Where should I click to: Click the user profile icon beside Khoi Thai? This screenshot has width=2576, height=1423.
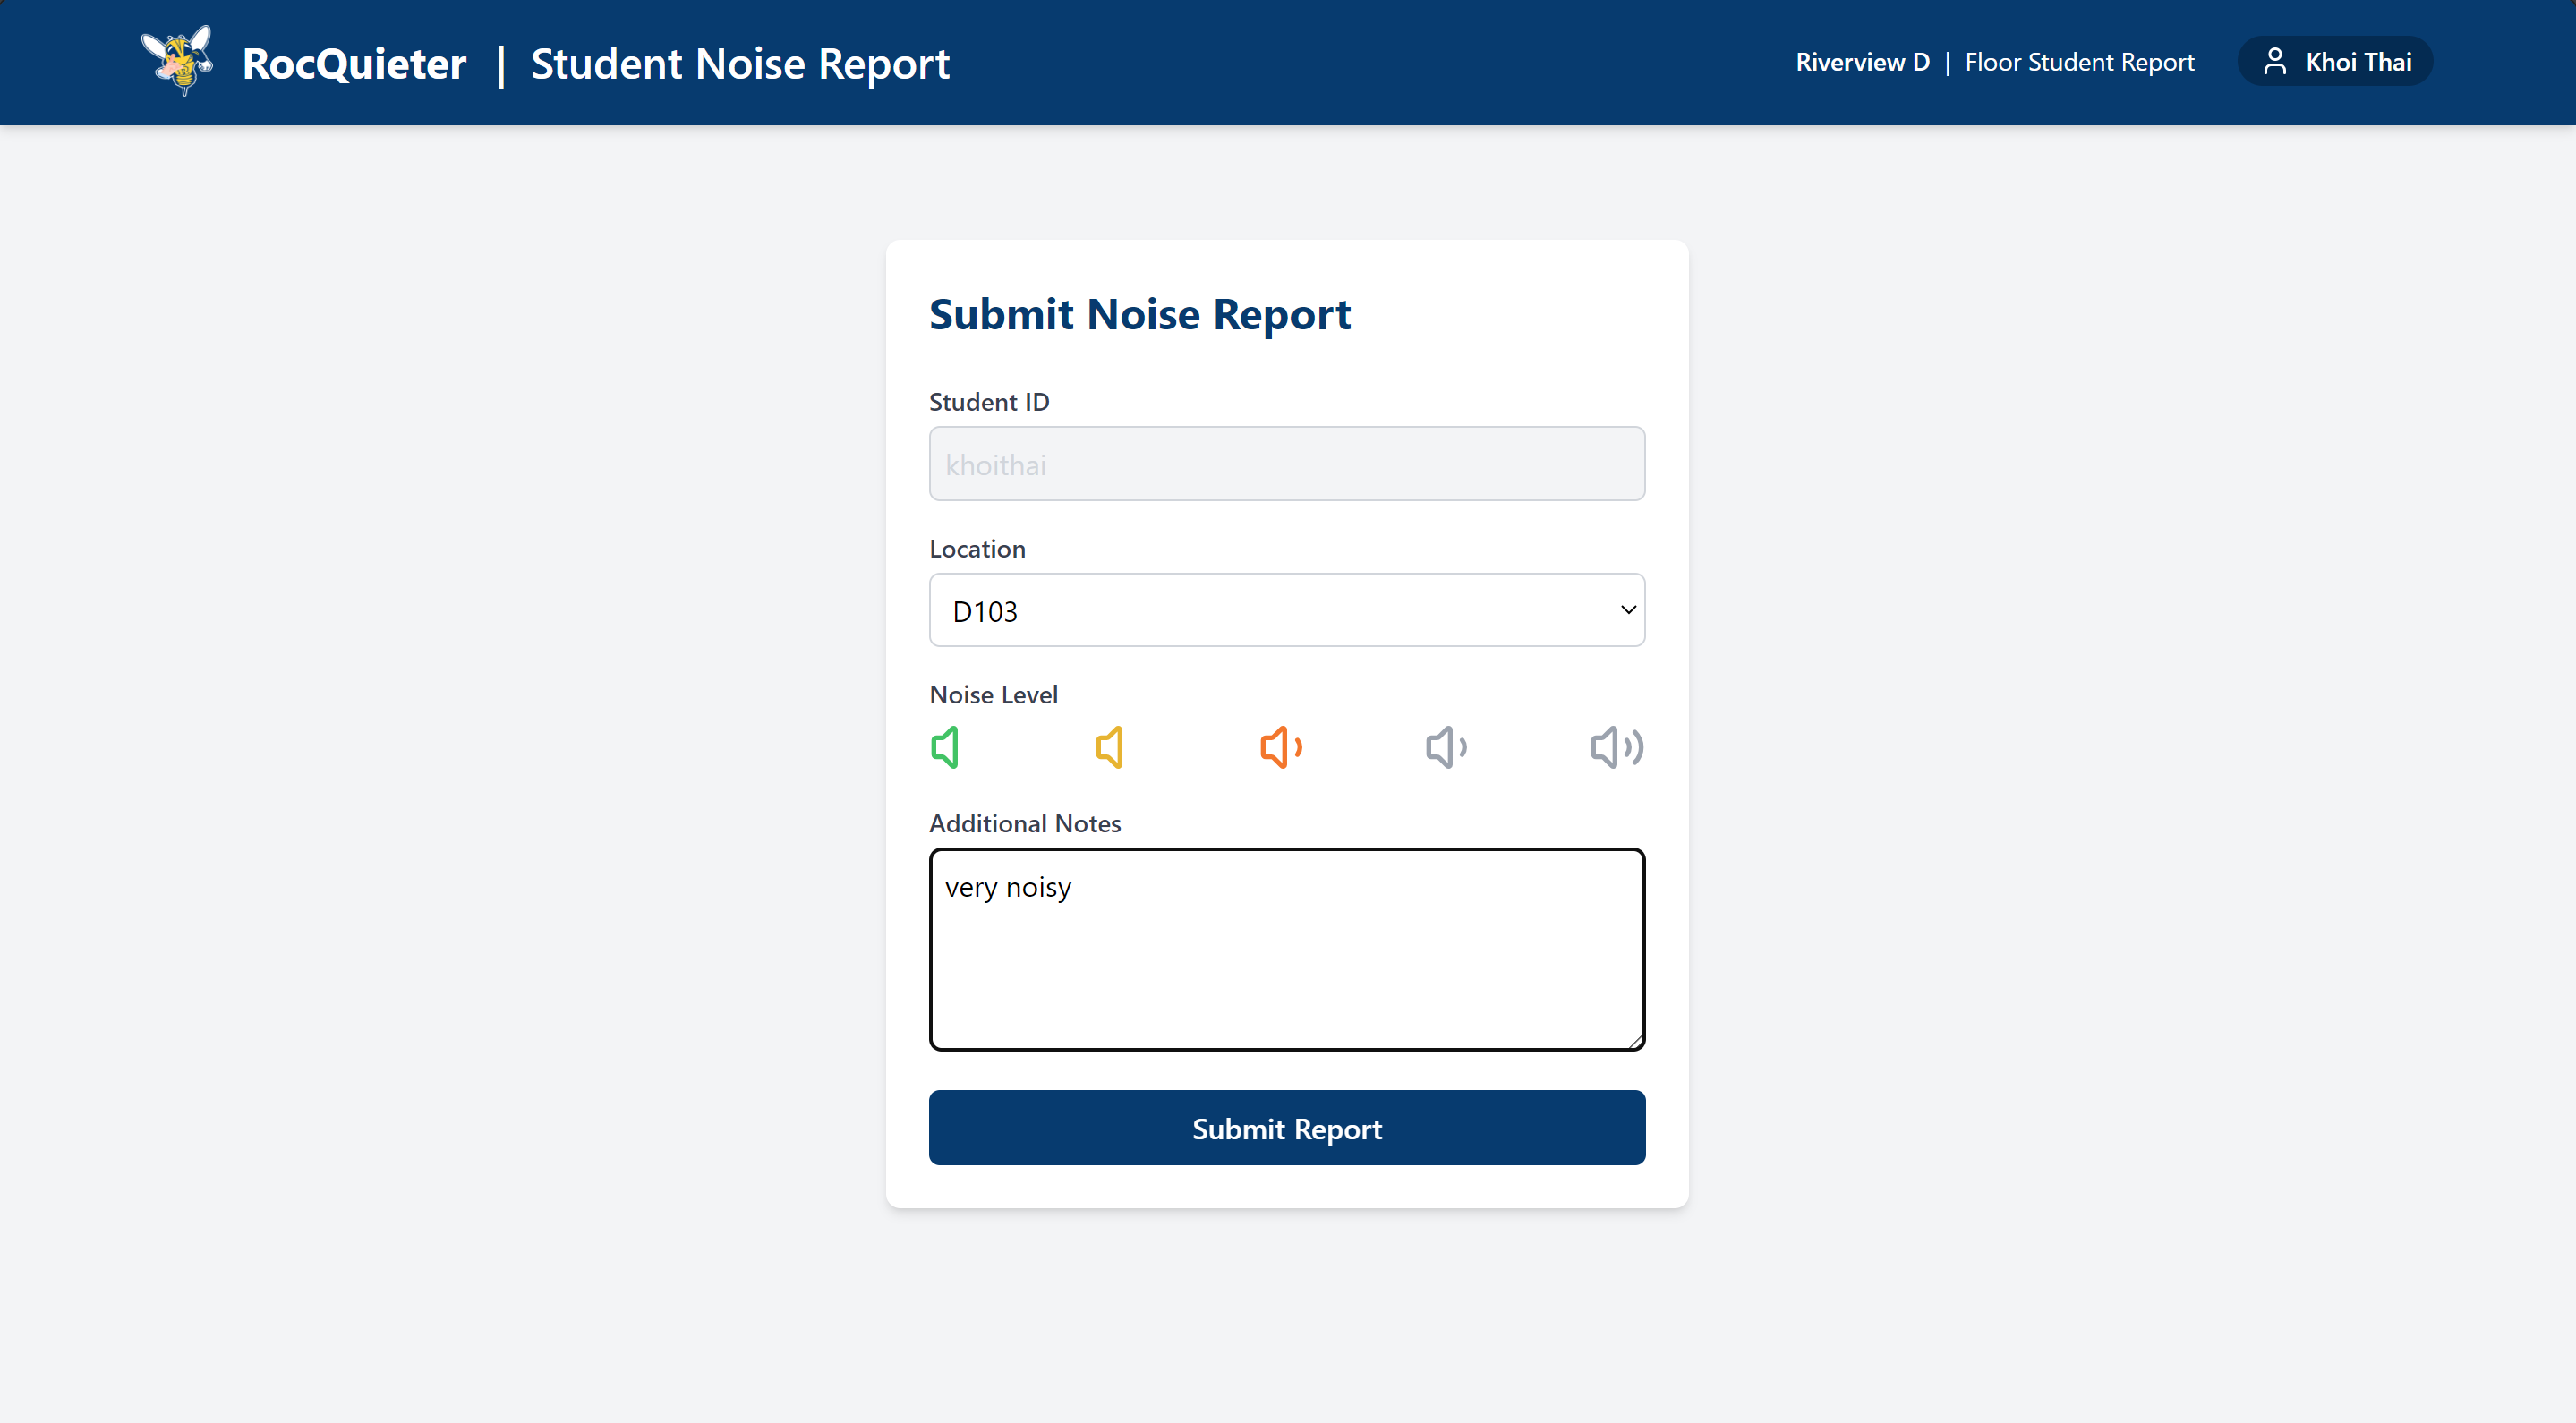(x=2274, y=62)
